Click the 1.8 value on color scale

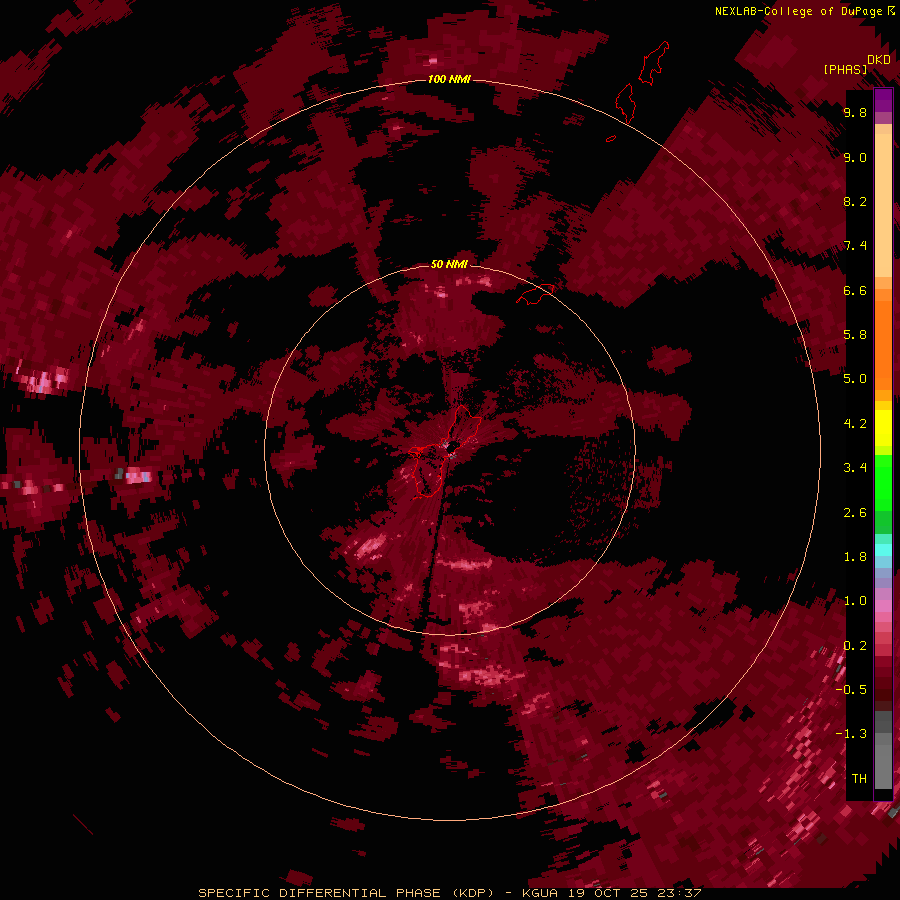tap(855, 557)
